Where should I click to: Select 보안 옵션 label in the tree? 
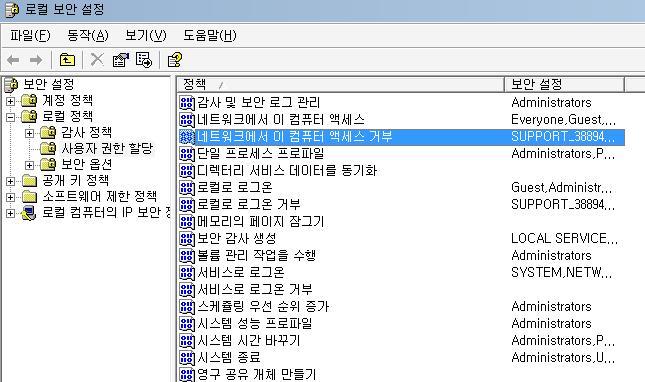(86, 164)
